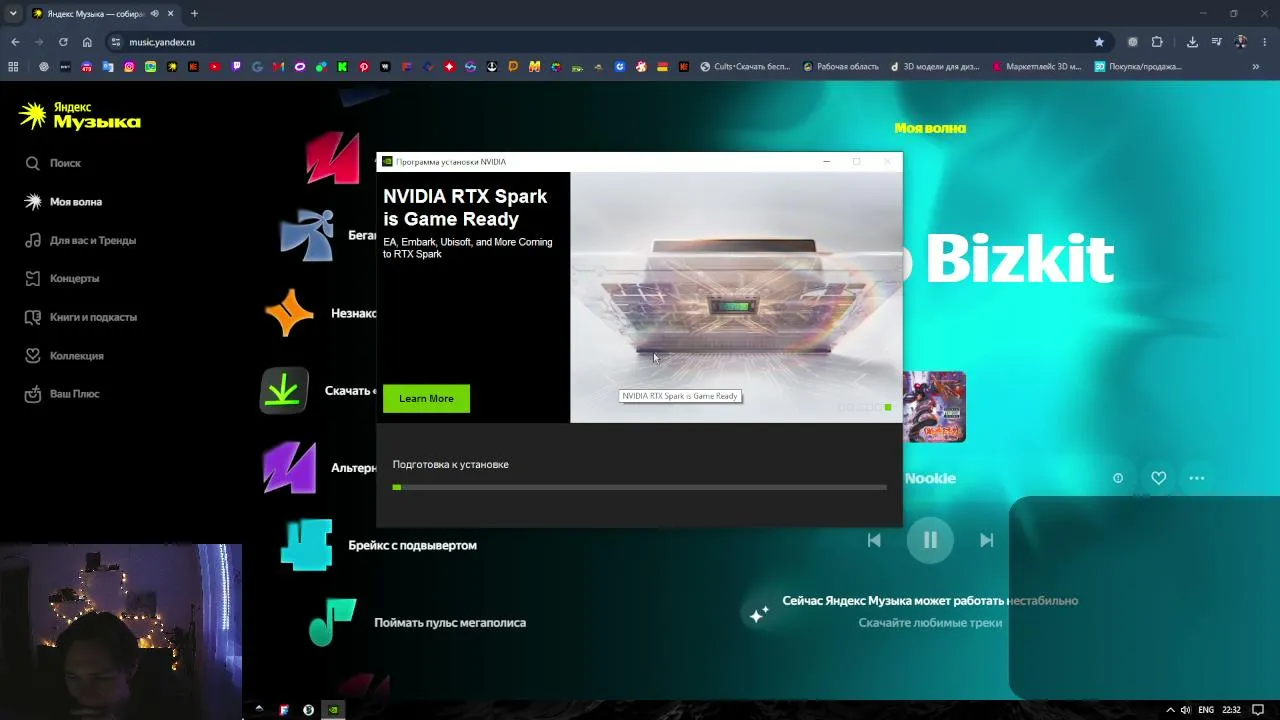Screen dimensions: 1280x720
Task: Like the track with the heart icon
Action: coord(1158,478)
